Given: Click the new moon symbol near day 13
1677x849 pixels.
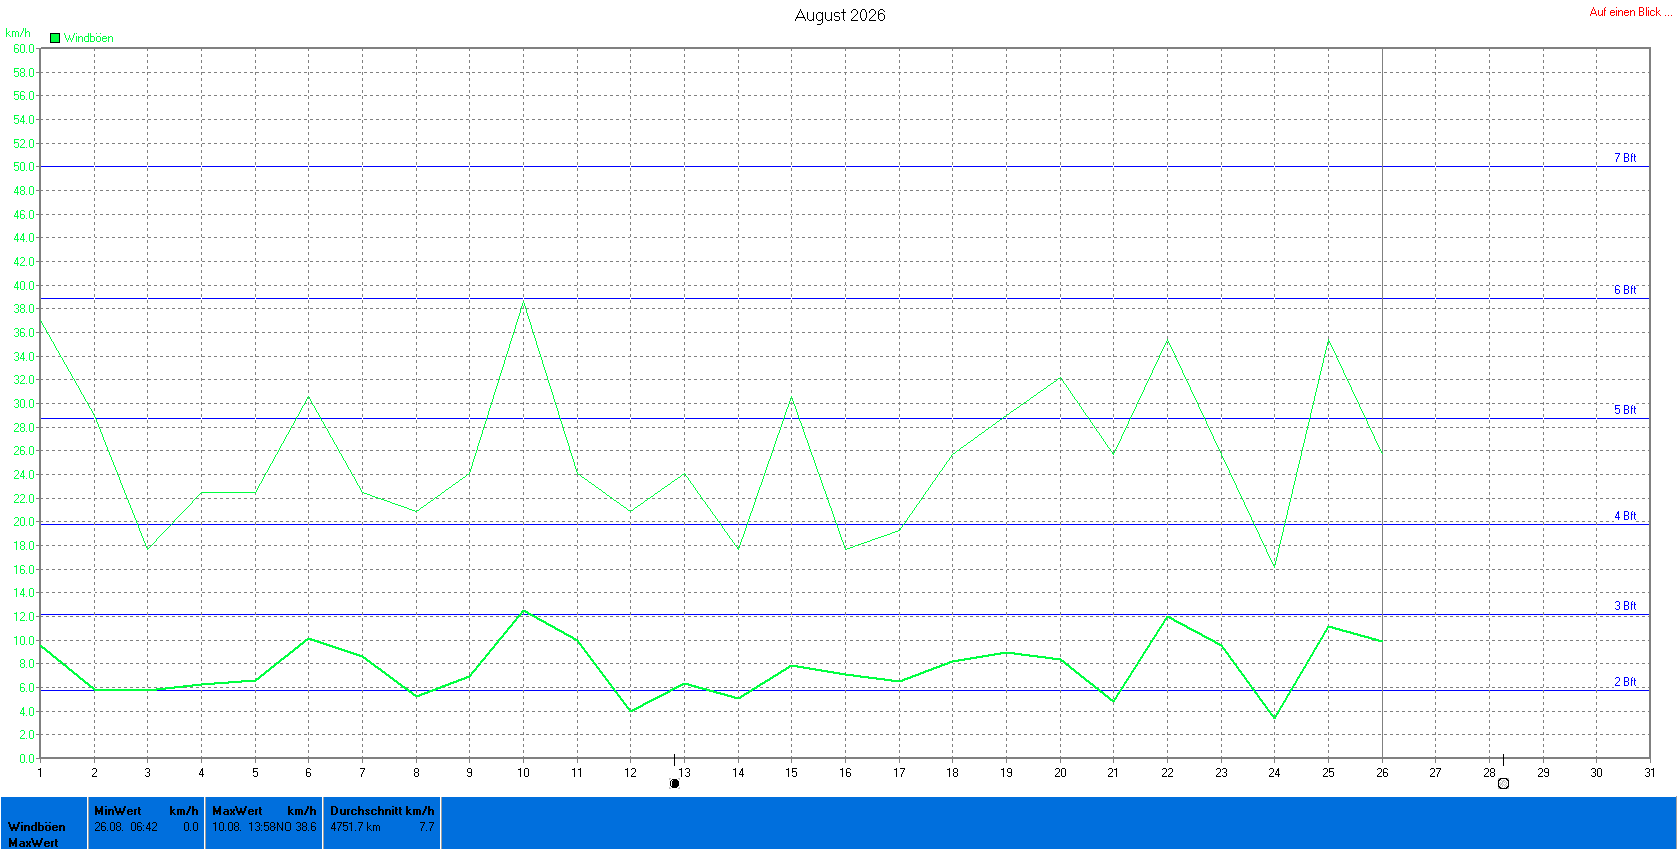Looking at the screenshot, I should (674, 784).
